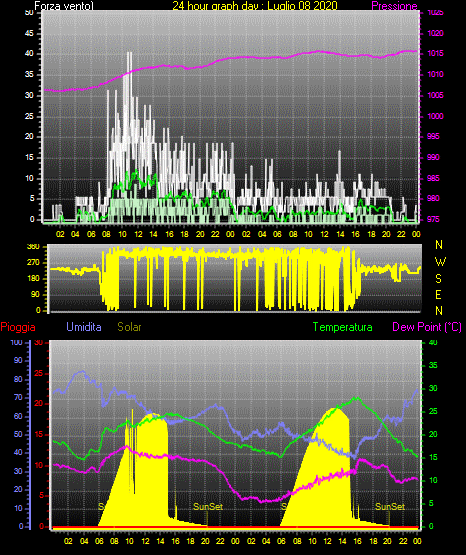Click the 'S' compass direction label
This screenshot has width=466, height=555.
(x=438, y=279)
